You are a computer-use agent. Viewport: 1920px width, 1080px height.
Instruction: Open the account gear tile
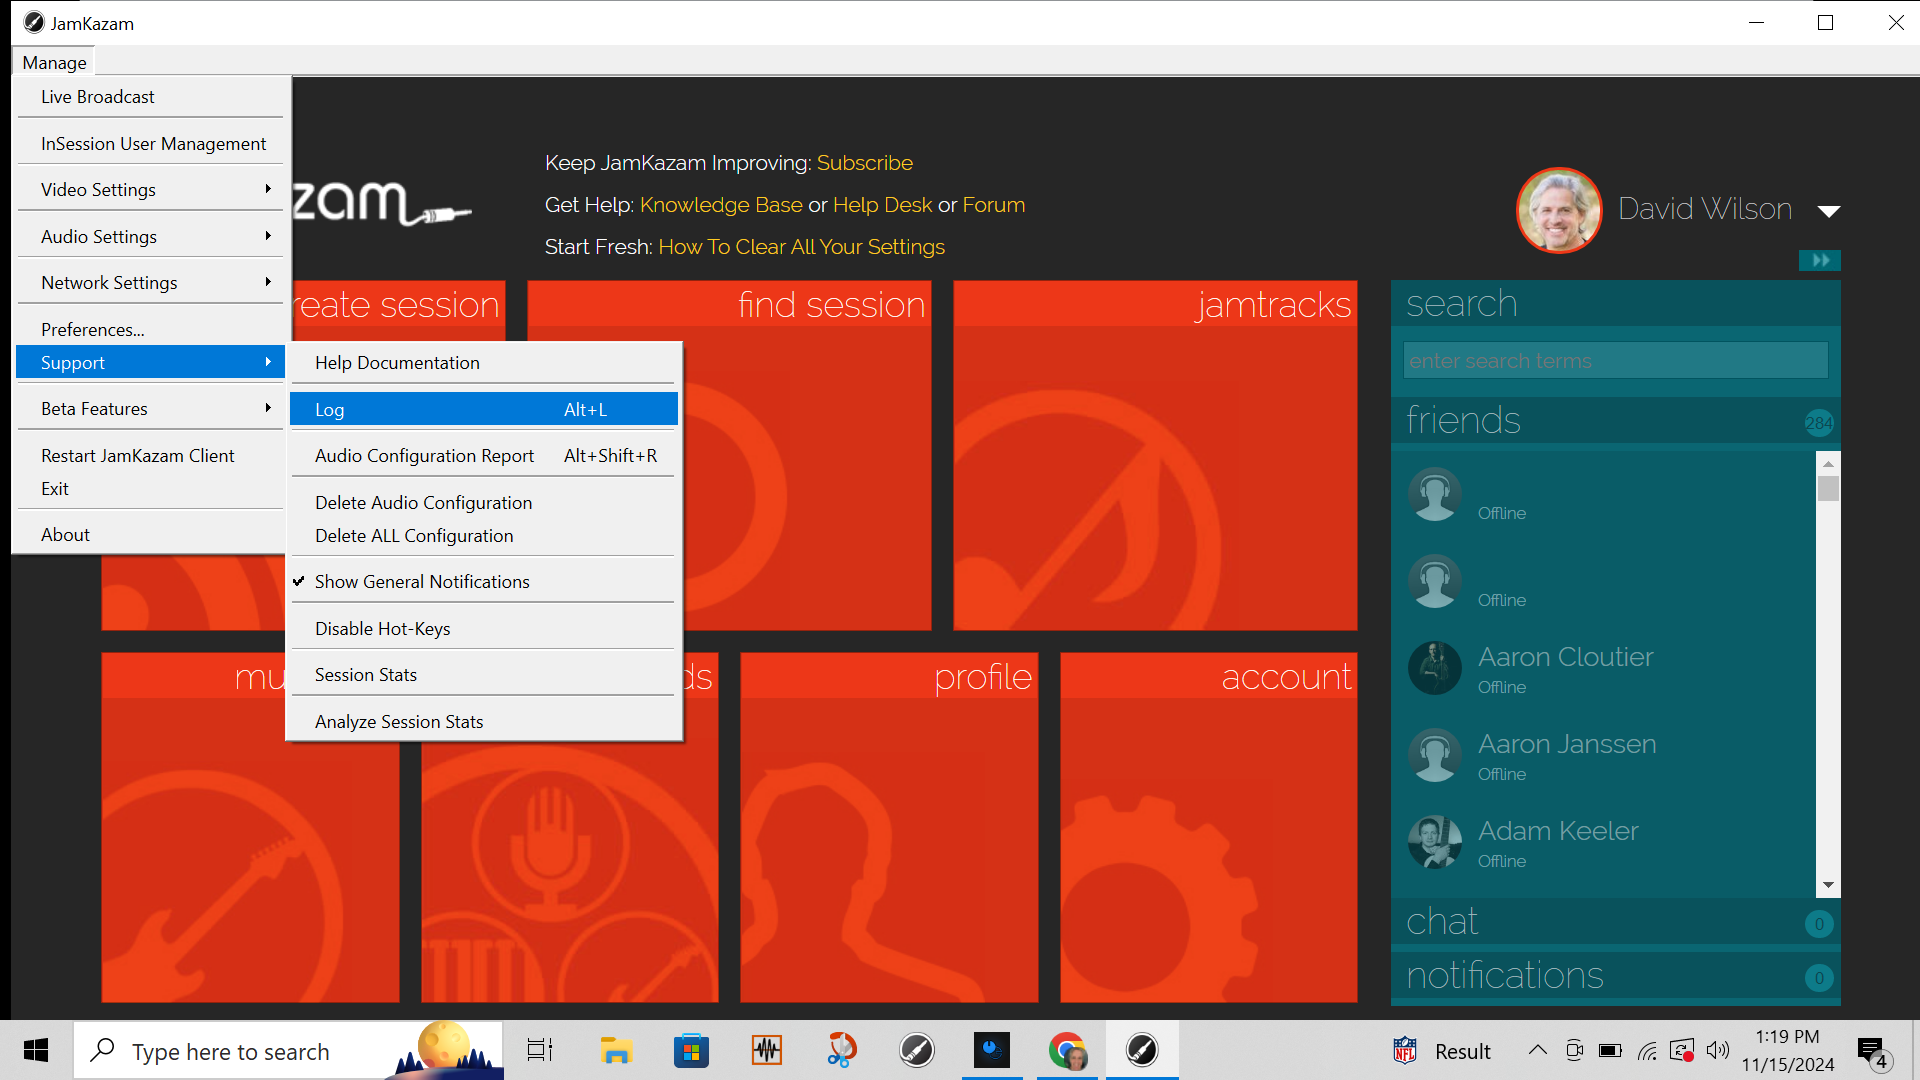1208,828
